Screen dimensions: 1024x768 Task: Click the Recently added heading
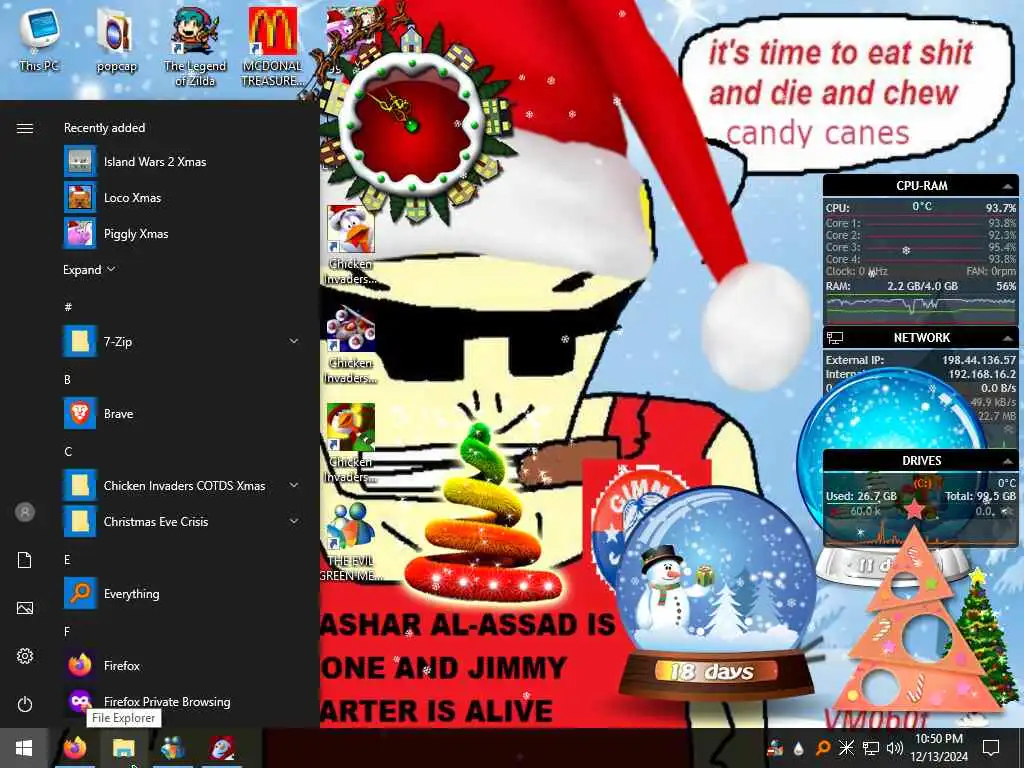pos(104,127)
